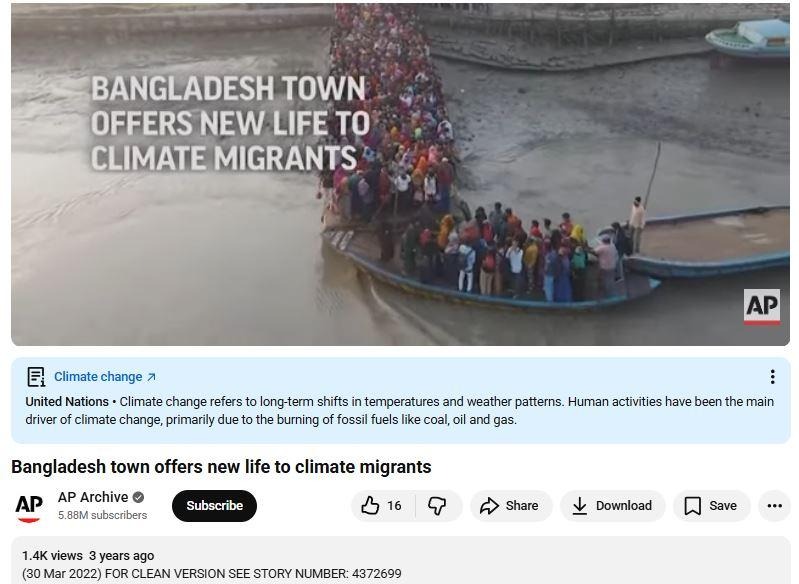
Task: Click the AP Archive channel avatar
Action: tap(29, 507)
